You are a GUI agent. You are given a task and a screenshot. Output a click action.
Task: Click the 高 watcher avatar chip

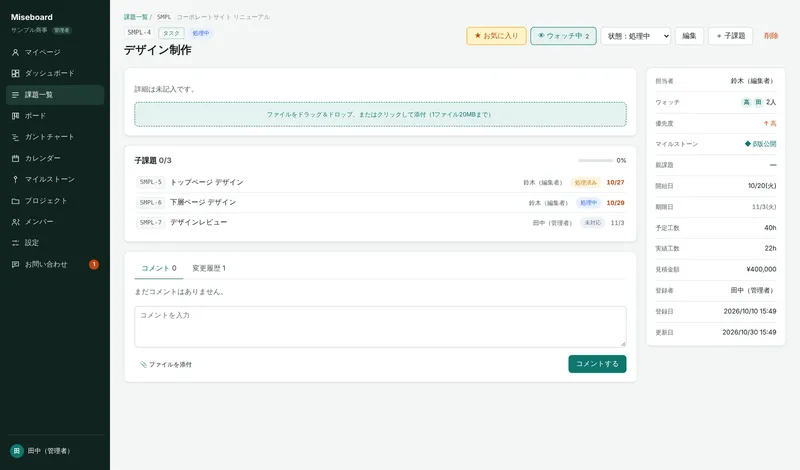point(746,102)
